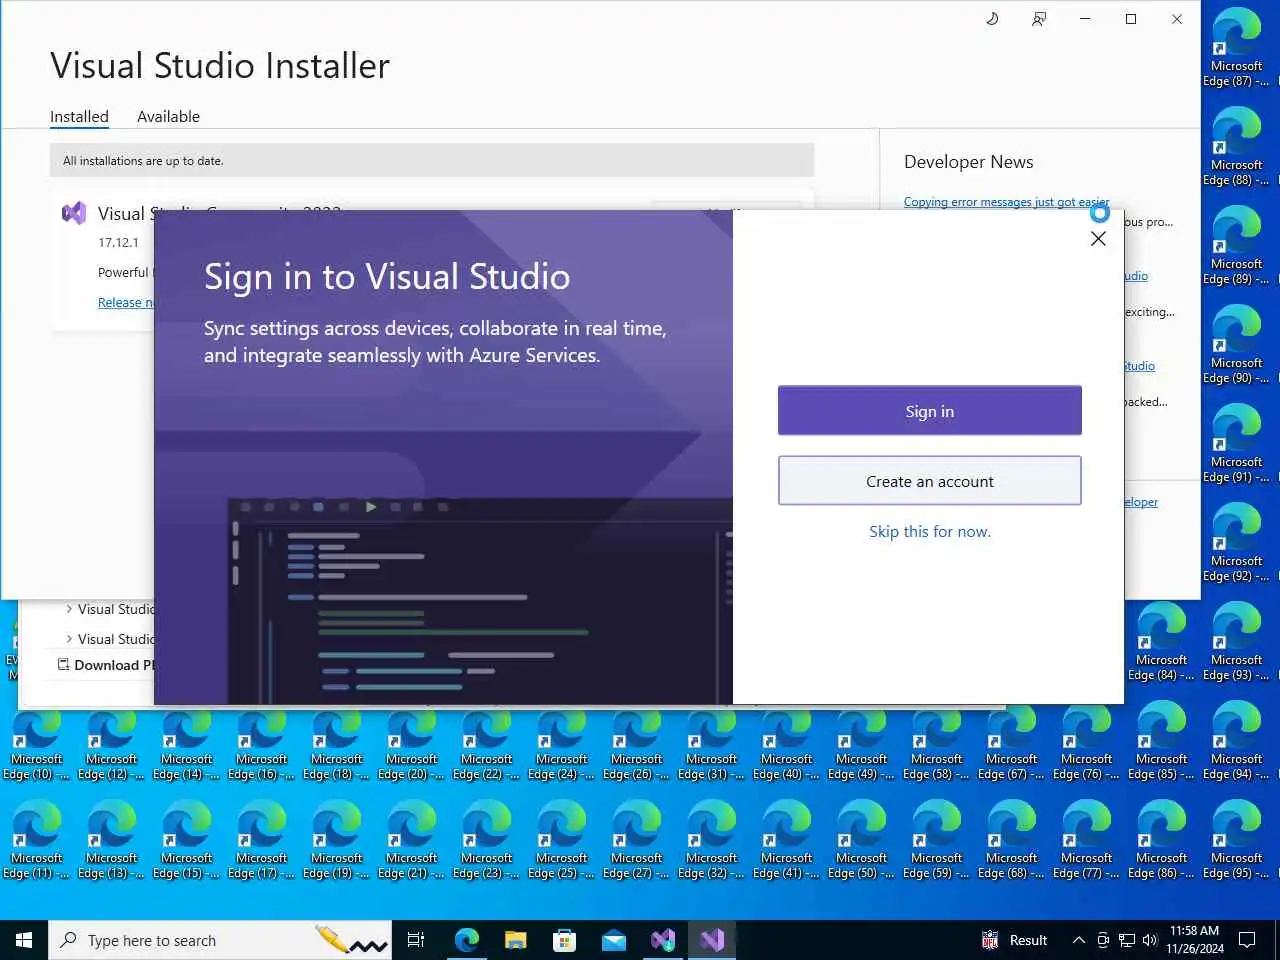
Task: Click the Visual Studio Community product logo
Action: point(74,213)
